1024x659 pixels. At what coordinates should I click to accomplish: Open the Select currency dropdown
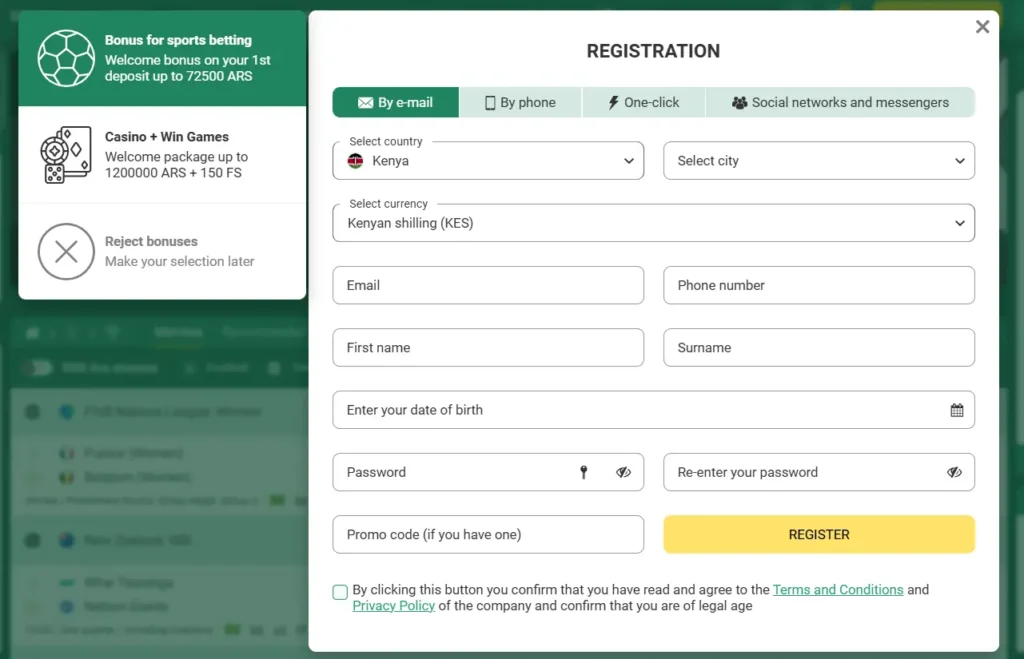point(654,223)
